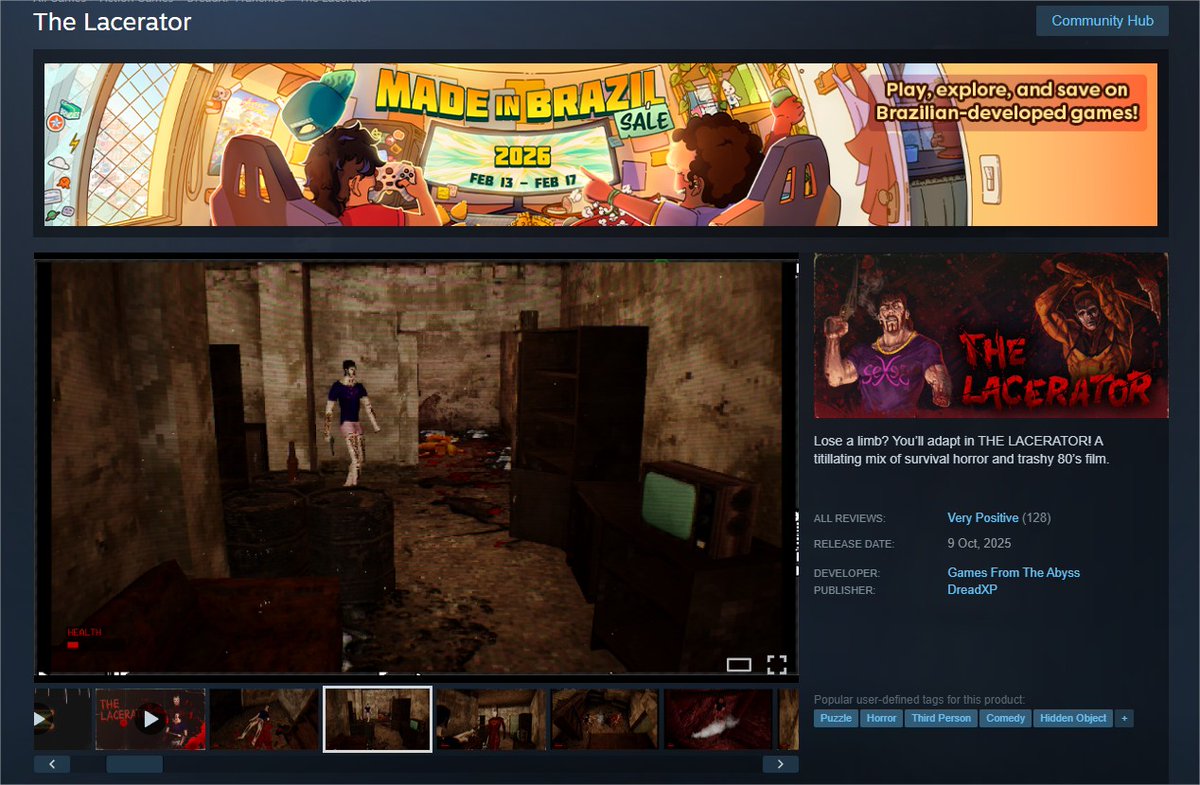Expand more tags with plus button
Viewport: 1200px width, 785px height.
[x=1125, y=718]
